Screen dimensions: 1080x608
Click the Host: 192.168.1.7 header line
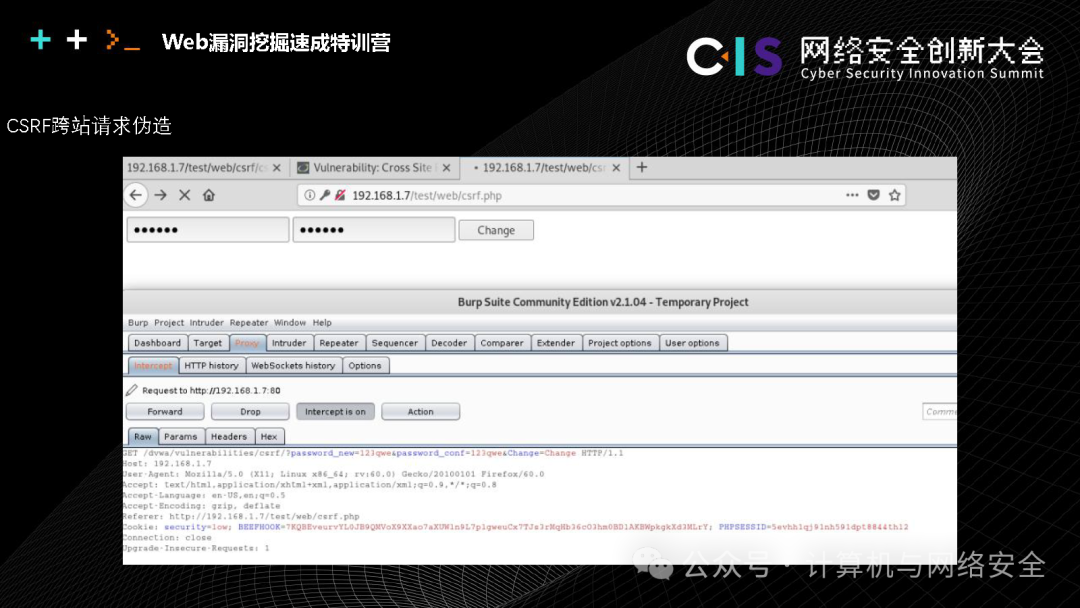167,464
